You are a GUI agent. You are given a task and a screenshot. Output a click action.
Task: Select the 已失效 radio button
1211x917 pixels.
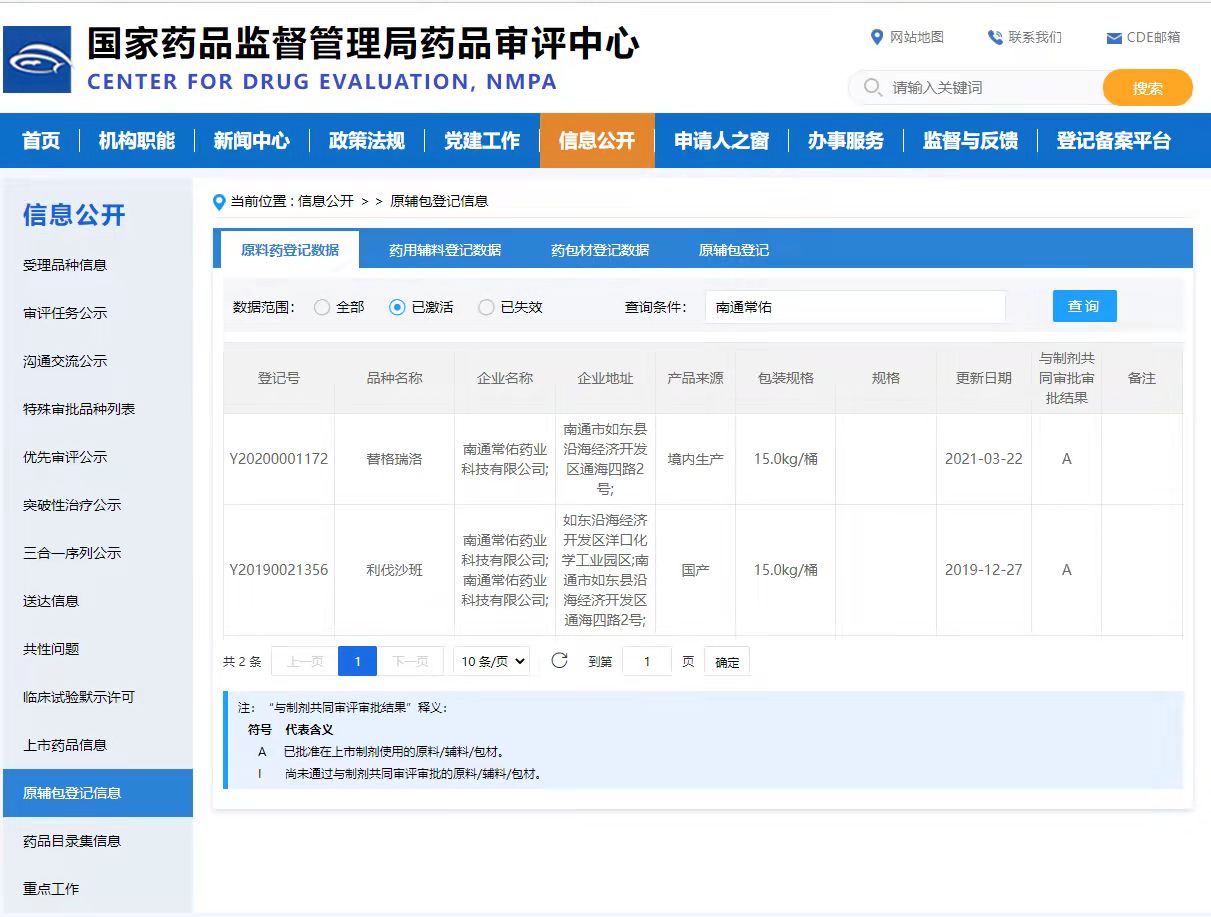[x=486, y=307]
